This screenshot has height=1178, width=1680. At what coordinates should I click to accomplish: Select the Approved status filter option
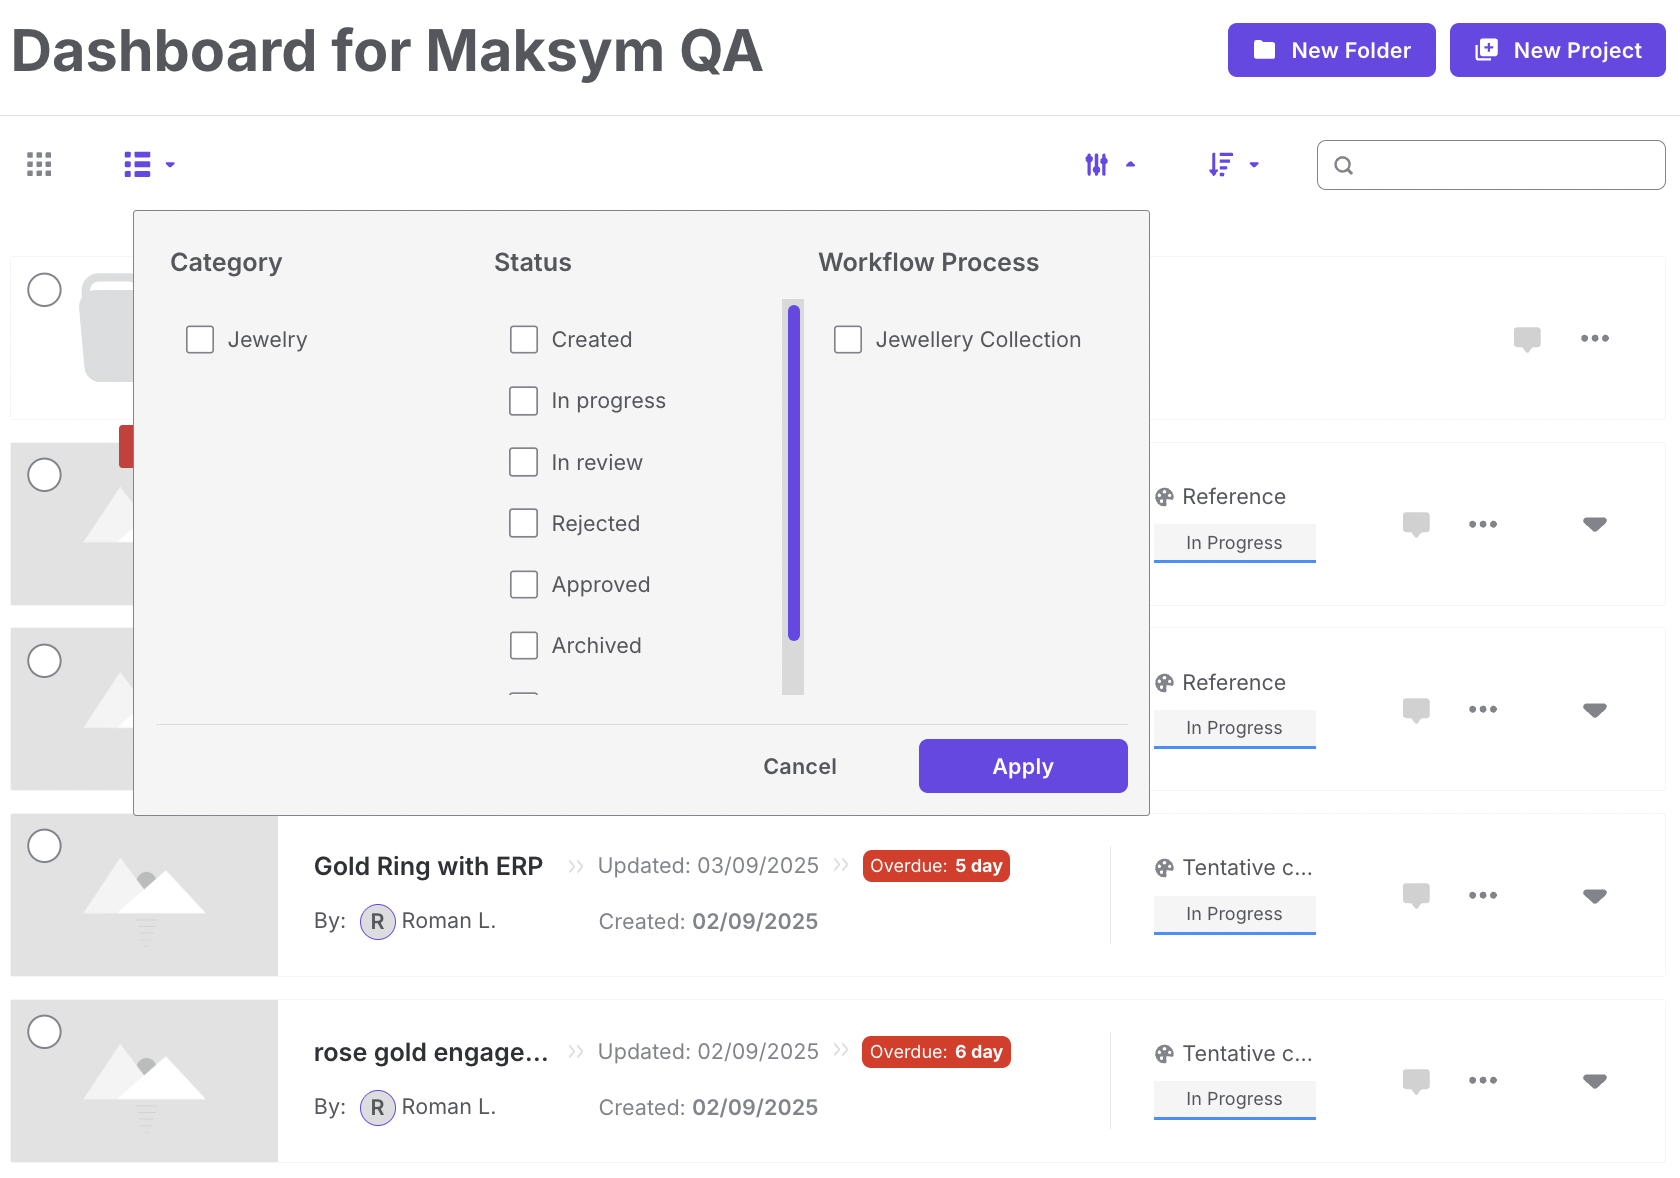click(524, 585)
